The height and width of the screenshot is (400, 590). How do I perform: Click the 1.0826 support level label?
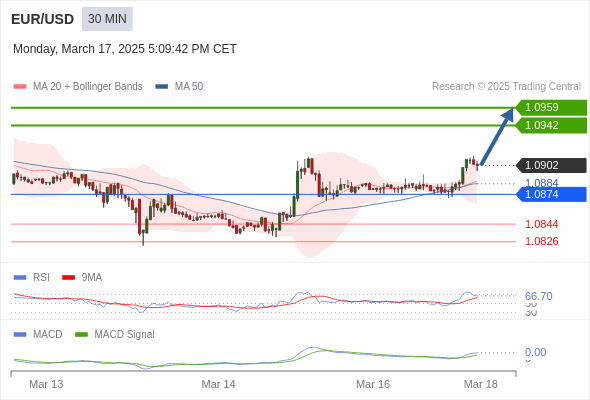(541, 242)
